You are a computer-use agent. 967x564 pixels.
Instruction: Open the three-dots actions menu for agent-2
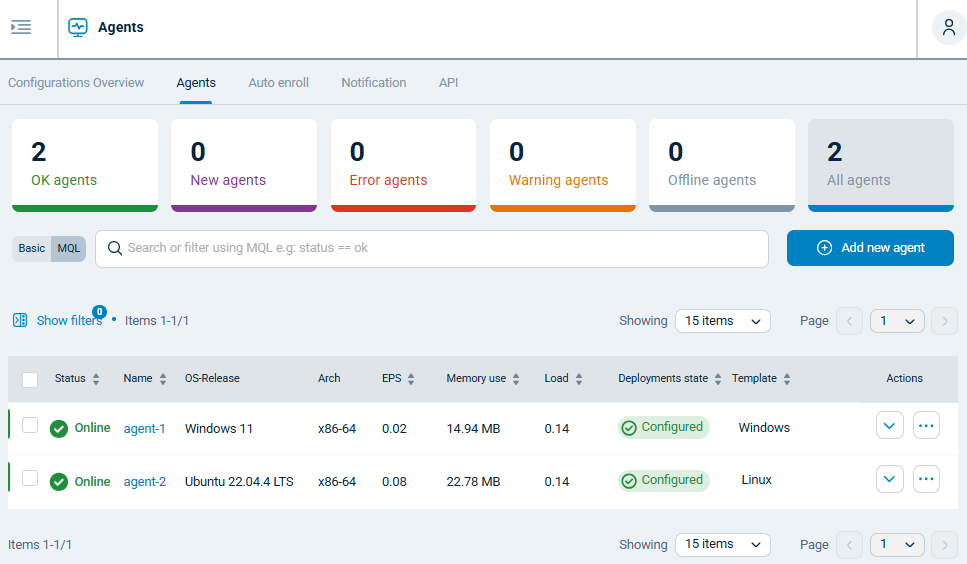(x=926, y=479)
